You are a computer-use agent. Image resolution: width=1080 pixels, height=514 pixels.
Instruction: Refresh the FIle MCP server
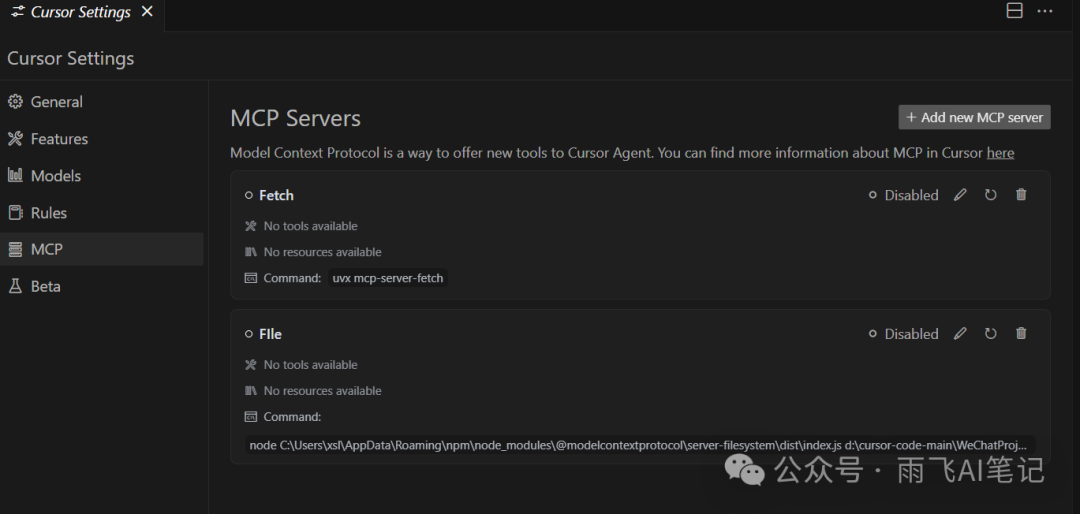(990, 333)
